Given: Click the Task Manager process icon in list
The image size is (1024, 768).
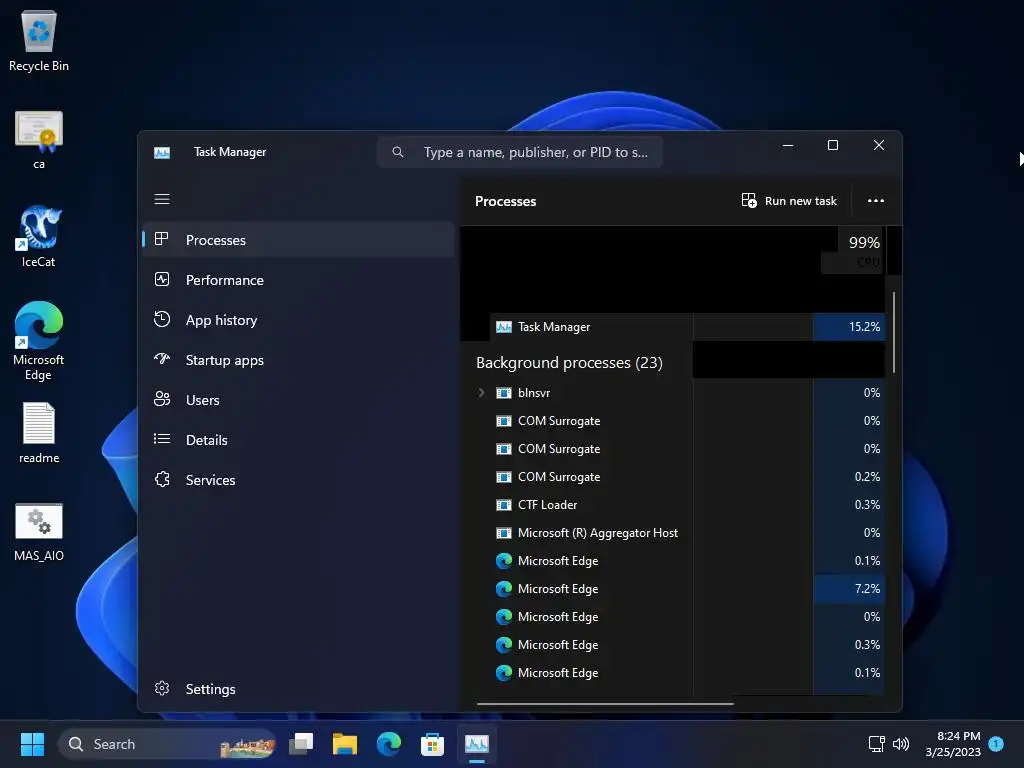Looking at the screenshot, I should pyautogui.click(x=504, y=327).
